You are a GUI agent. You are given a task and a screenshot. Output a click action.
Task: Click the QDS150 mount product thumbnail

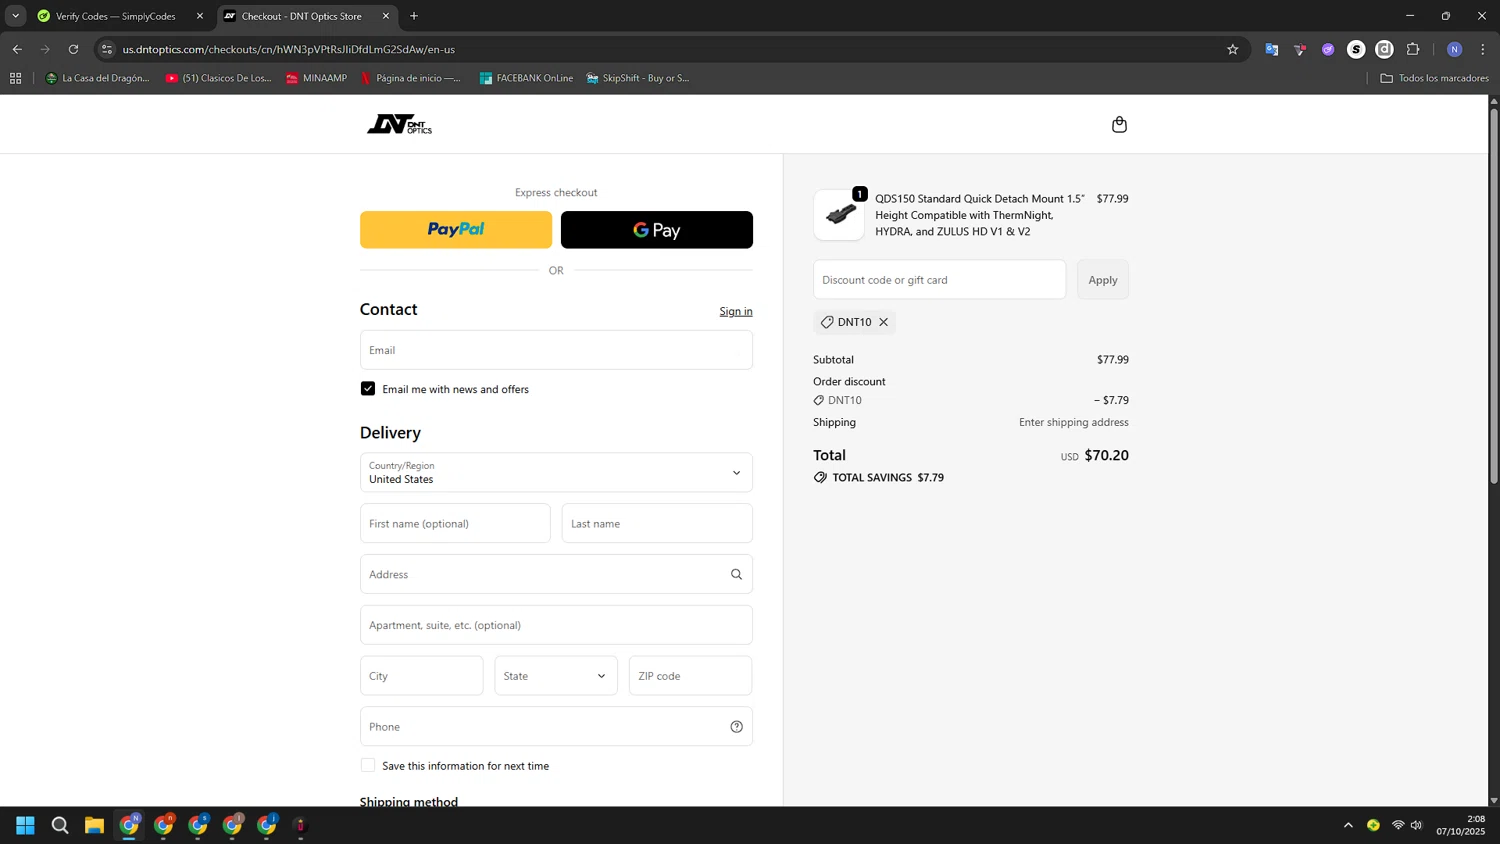839,215
